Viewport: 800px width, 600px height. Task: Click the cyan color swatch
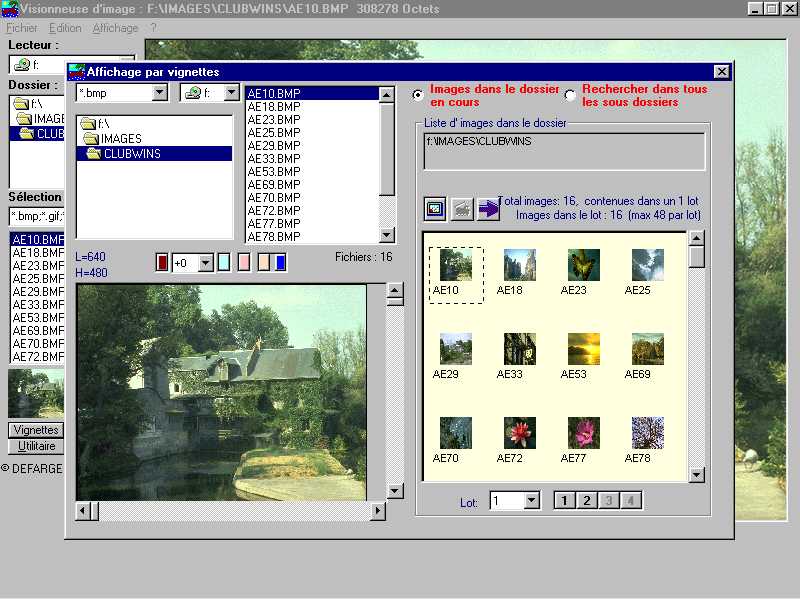point(224,262)
